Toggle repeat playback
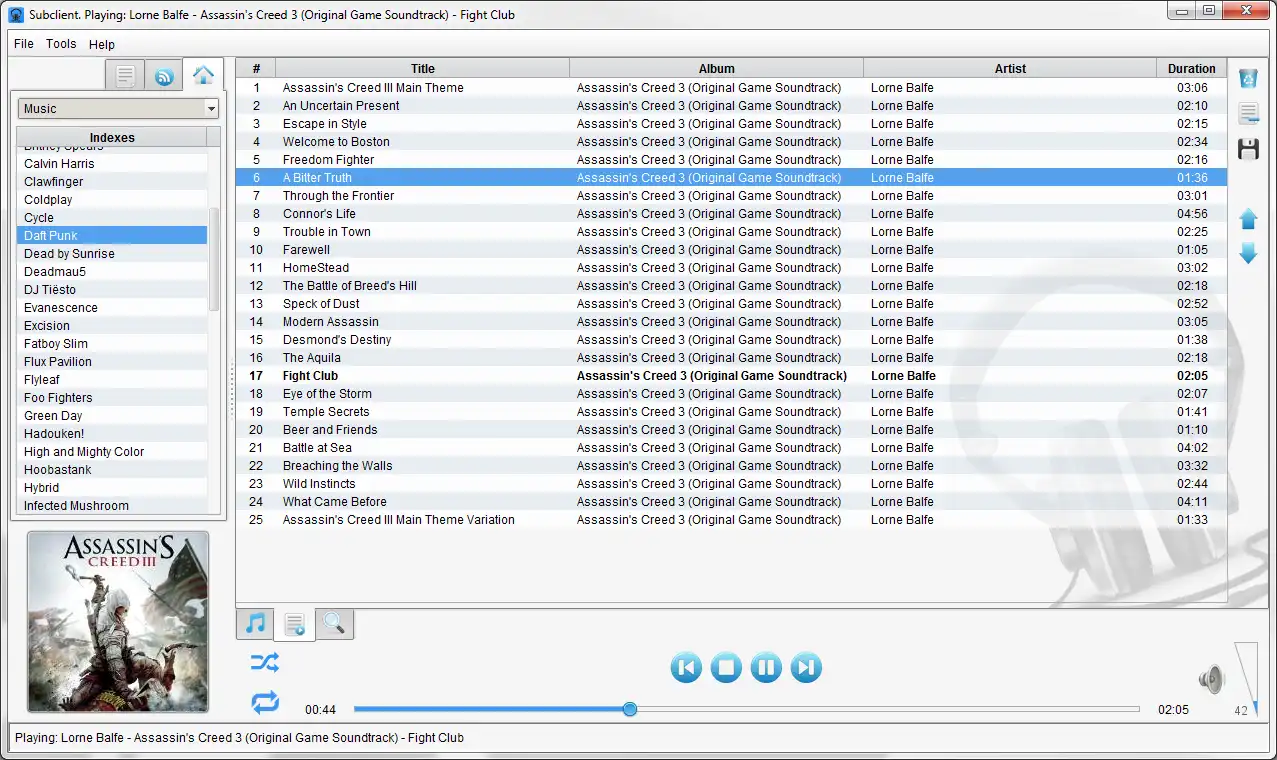 point(265,703)
